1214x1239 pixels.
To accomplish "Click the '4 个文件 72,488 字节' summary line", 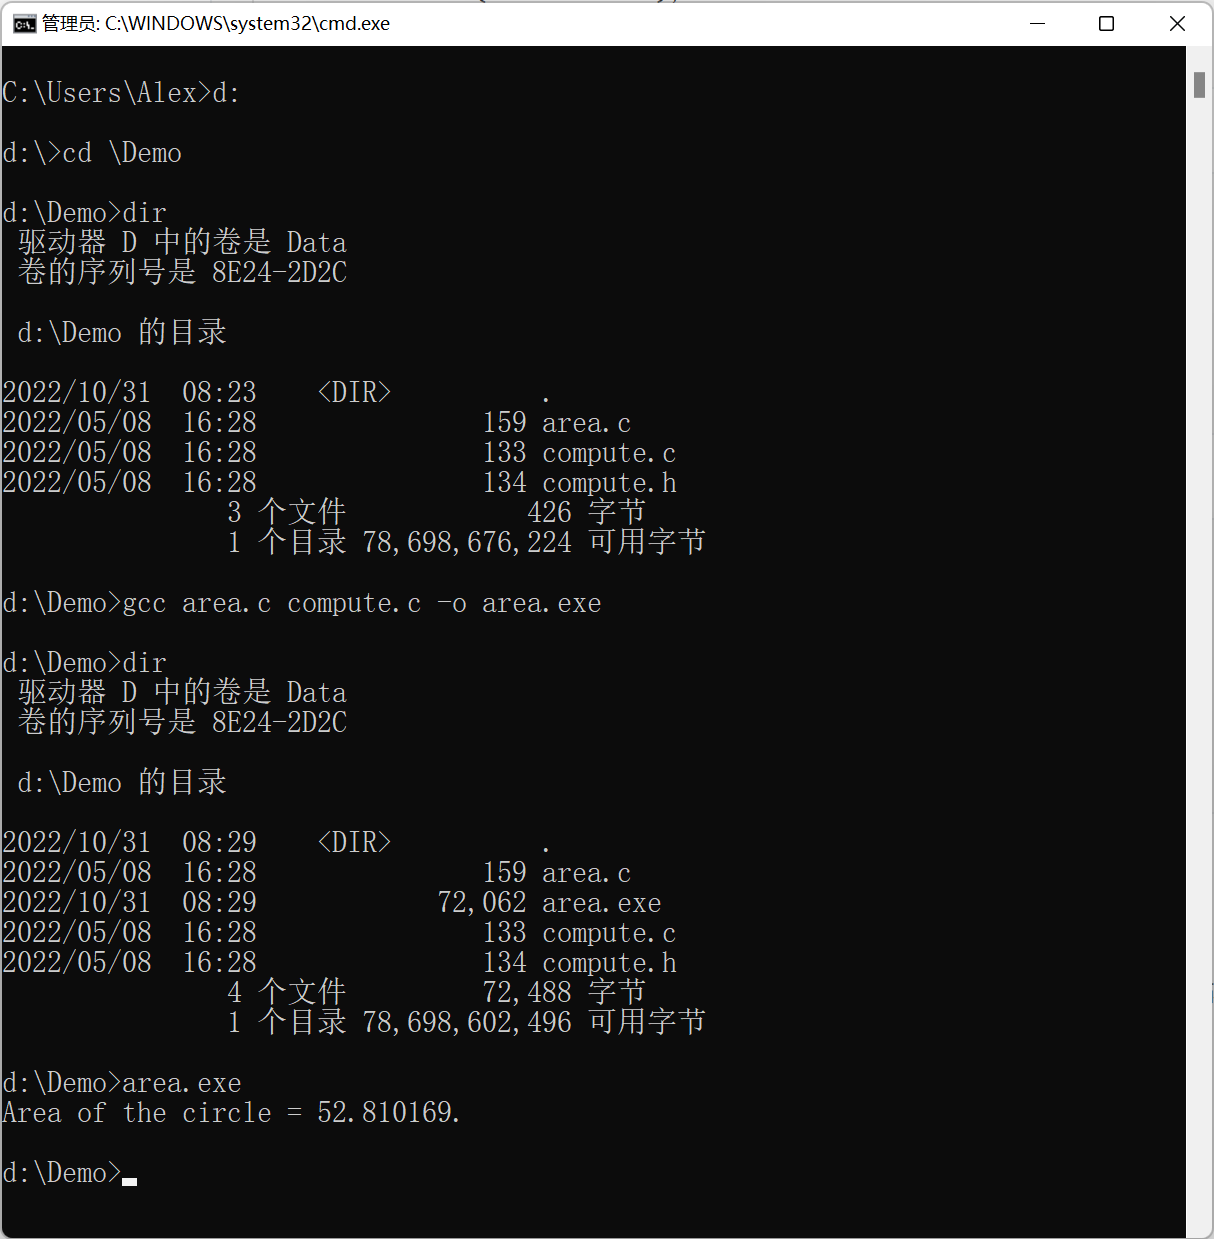I will point(436,993).
